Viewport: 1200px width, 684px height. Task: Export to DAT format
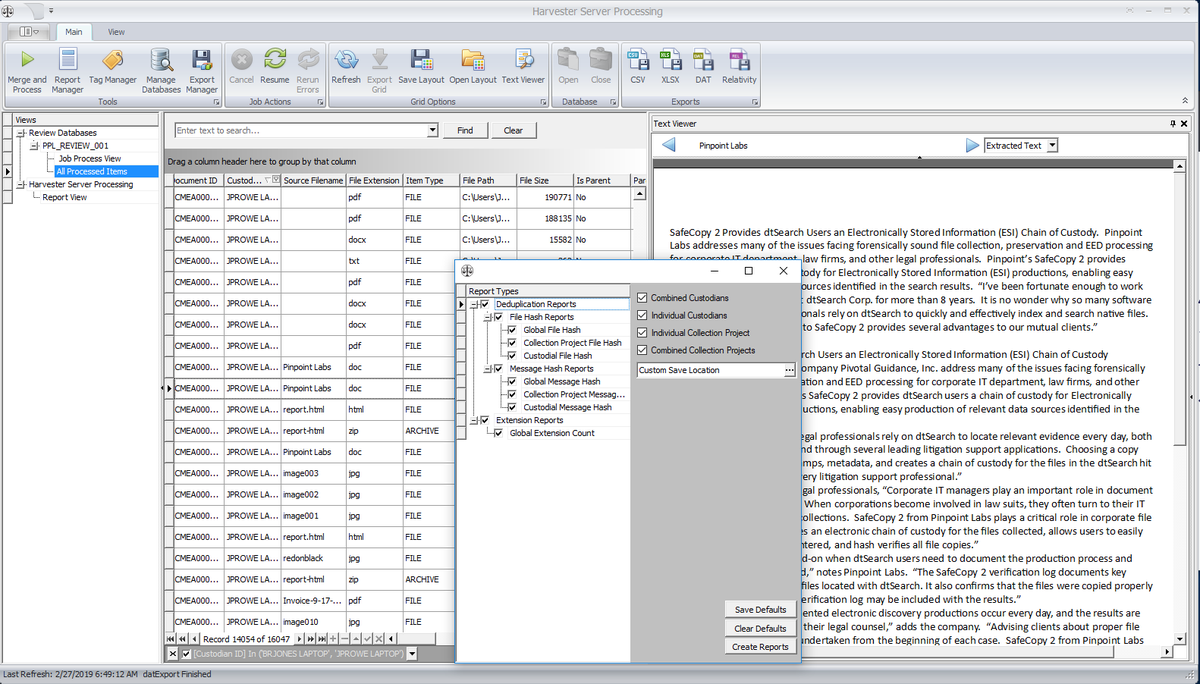703,66
